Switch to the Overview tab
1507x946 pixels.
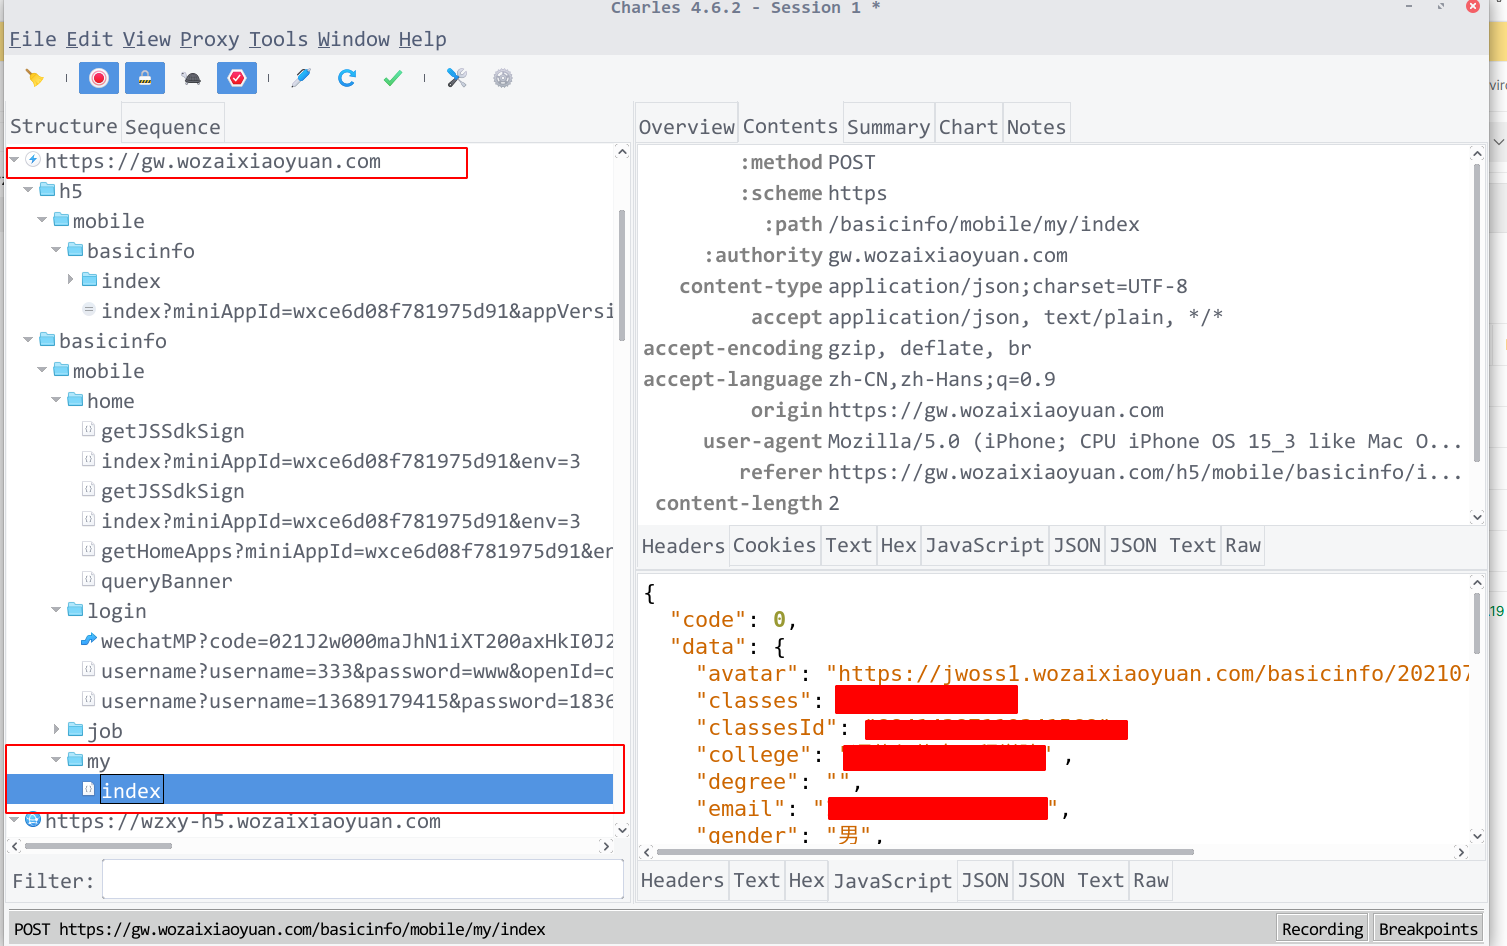[x=687, y=126]
